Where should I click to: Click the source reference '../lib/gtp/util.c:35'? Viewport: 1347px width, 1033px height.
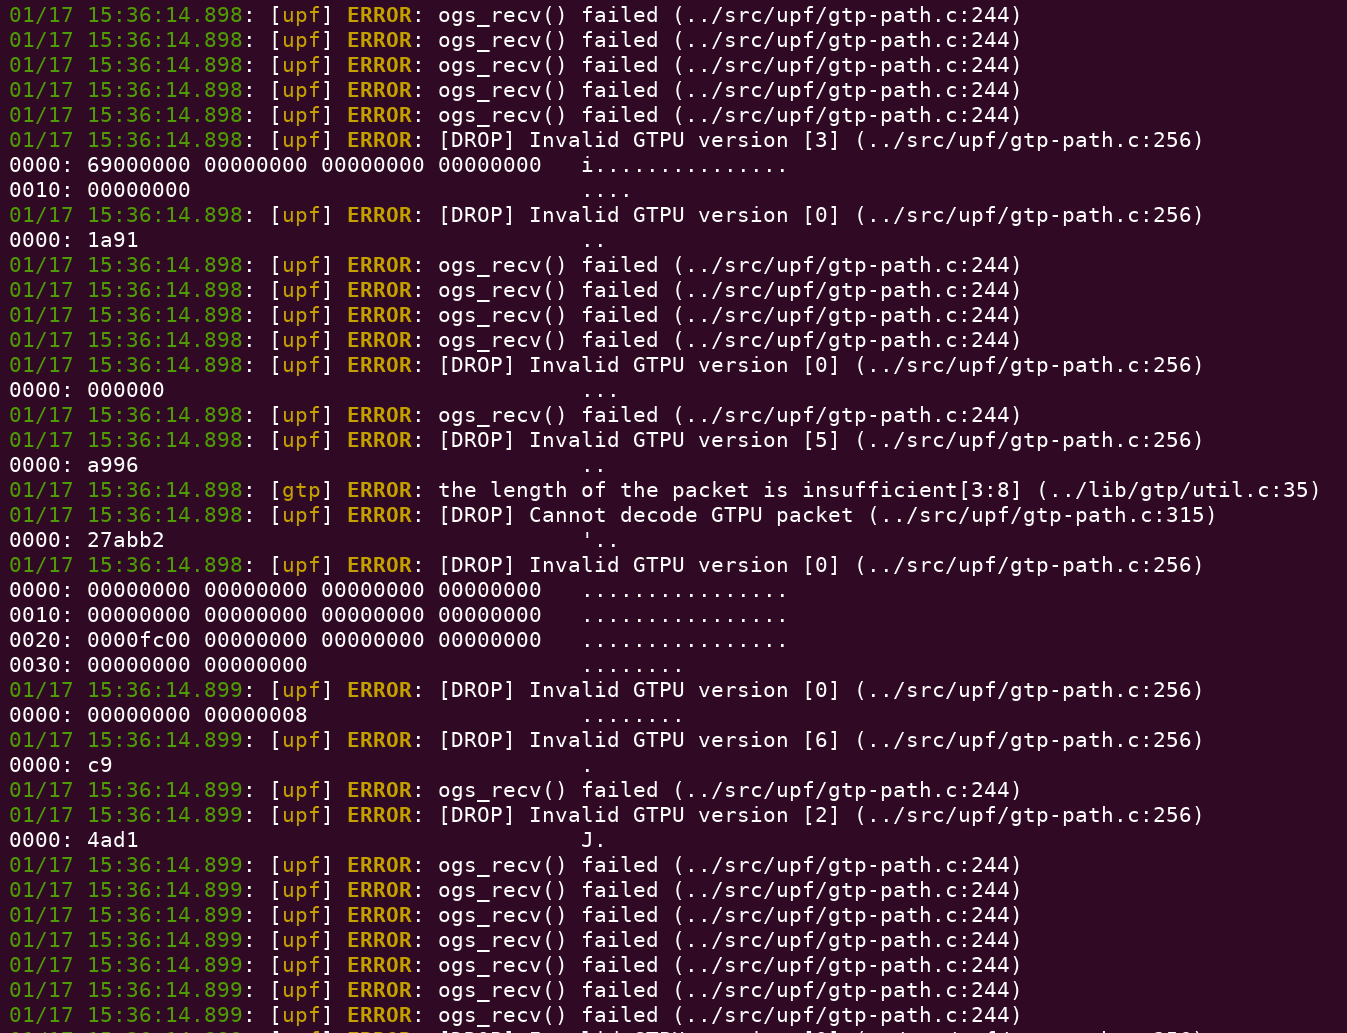click(1178, 490)
